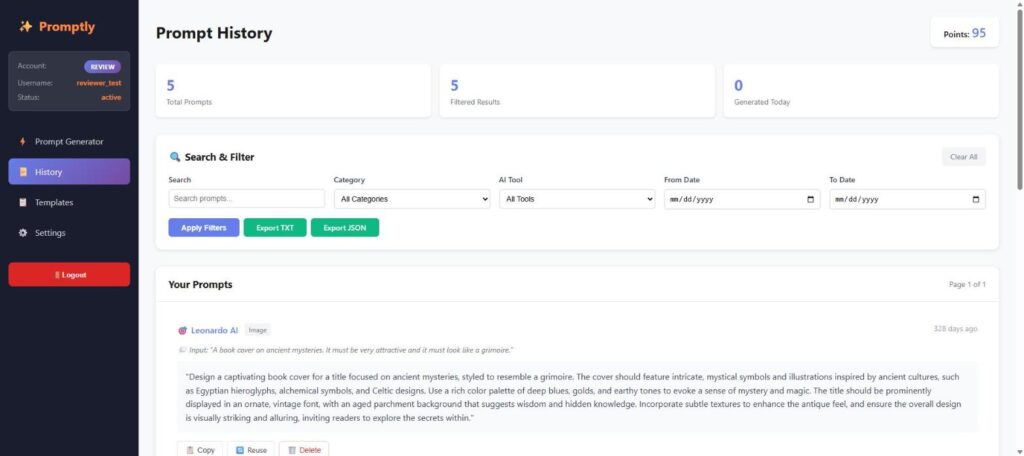The width and height of the screenshot is (1024, 456).
Task: Click the lightning icon beside Prompt Generator
Action: coord(23,142)
